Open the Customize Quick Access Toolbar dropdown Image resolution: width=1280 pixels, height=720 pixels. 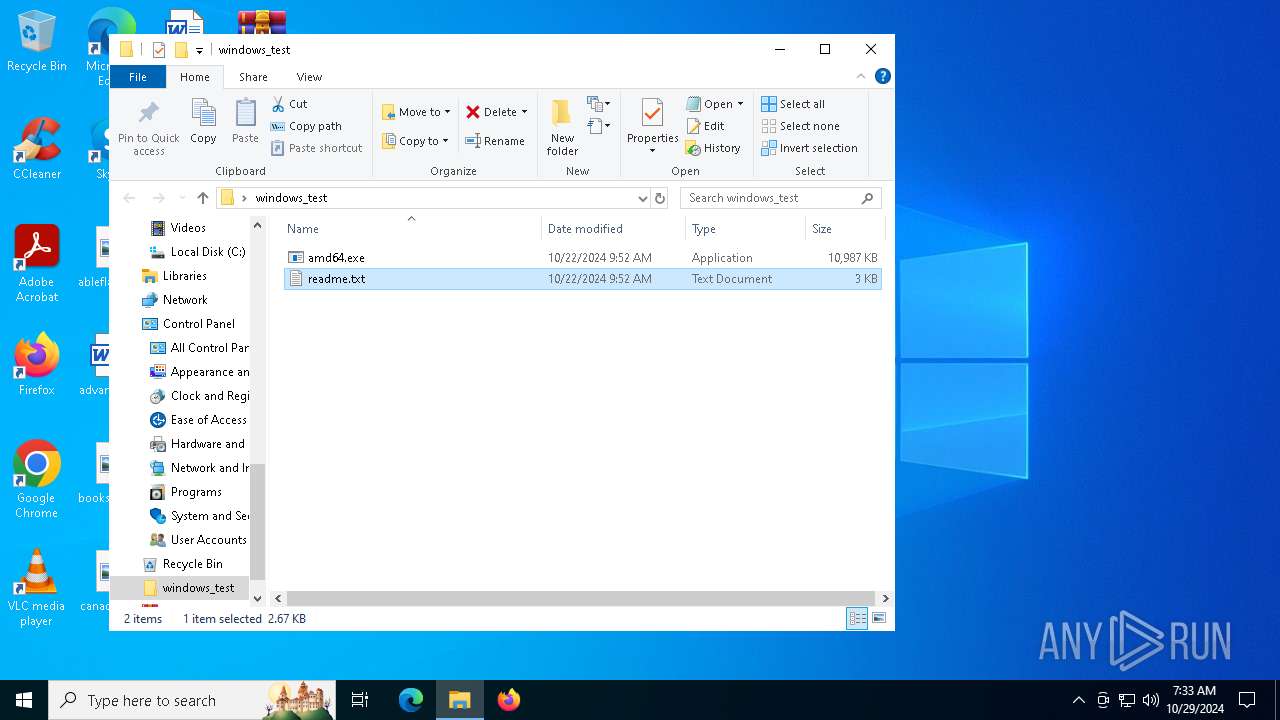pos(199,50)
